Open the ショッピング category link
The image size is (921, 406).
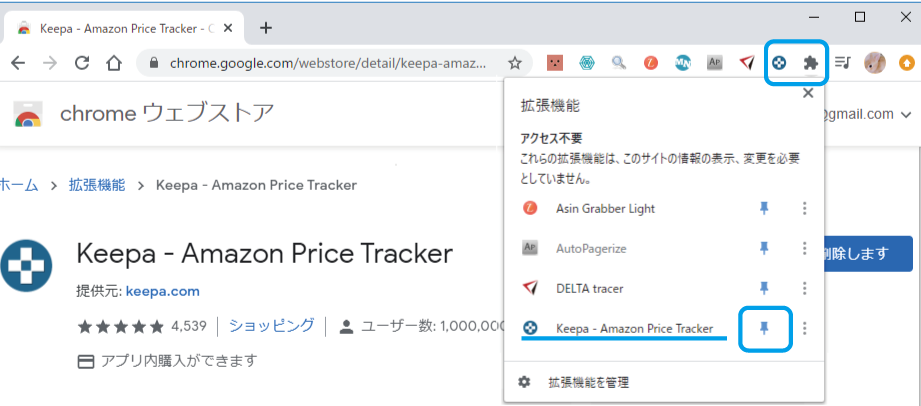point(271,326)
